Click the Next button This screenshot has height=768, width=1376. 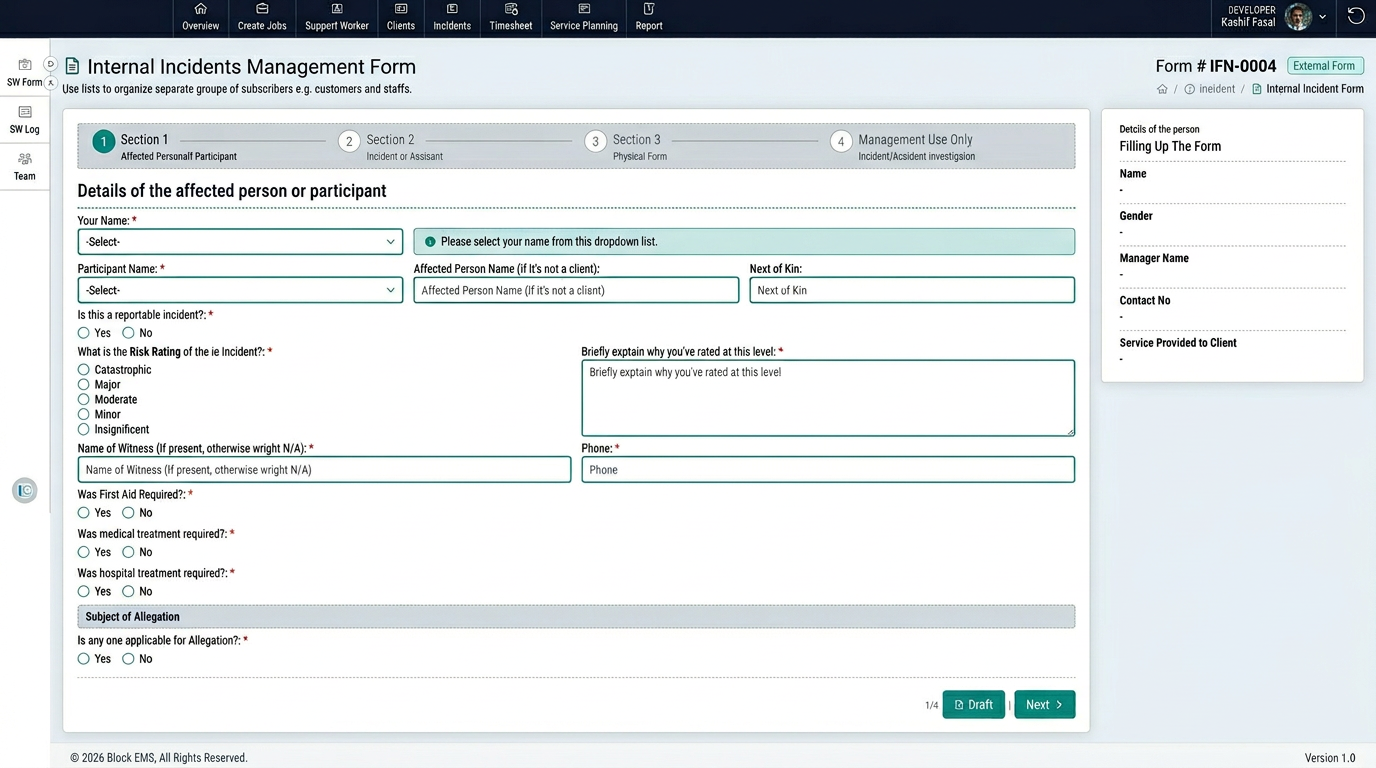1044,705
